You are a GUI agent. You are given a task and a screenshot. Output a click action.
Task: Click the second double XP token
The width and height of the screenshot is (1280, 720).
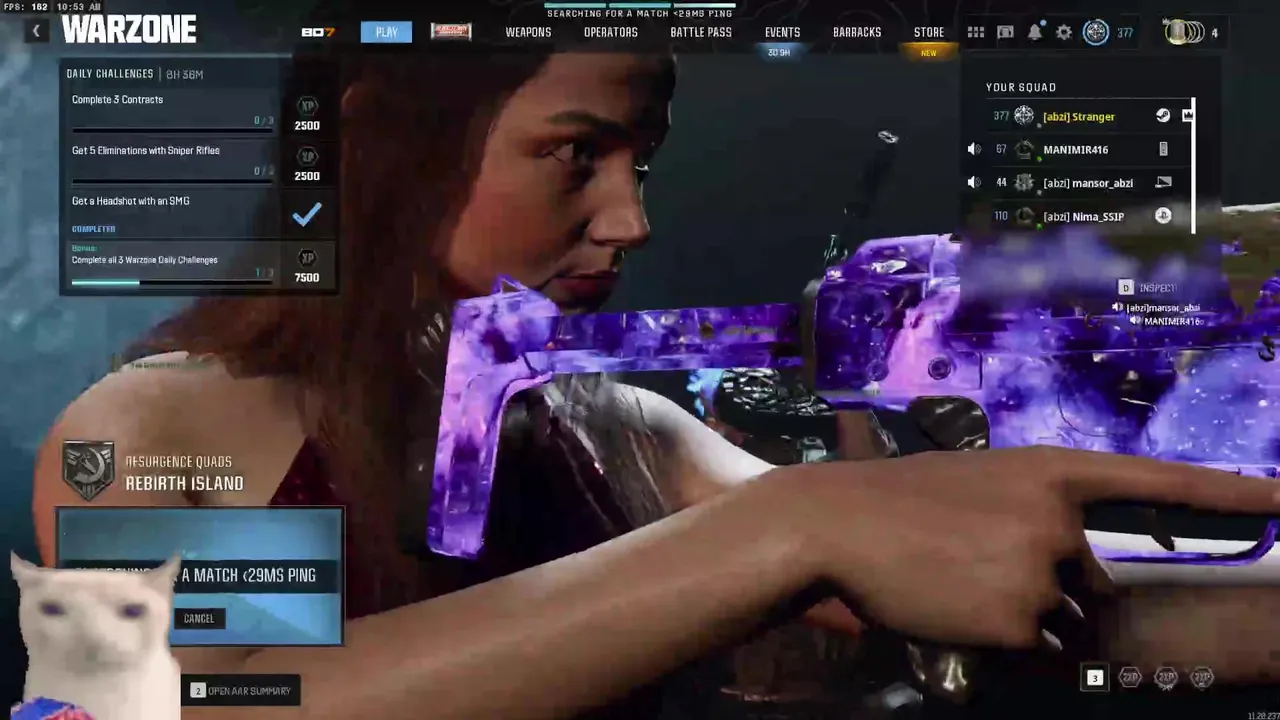click(x=1166, y=678)
